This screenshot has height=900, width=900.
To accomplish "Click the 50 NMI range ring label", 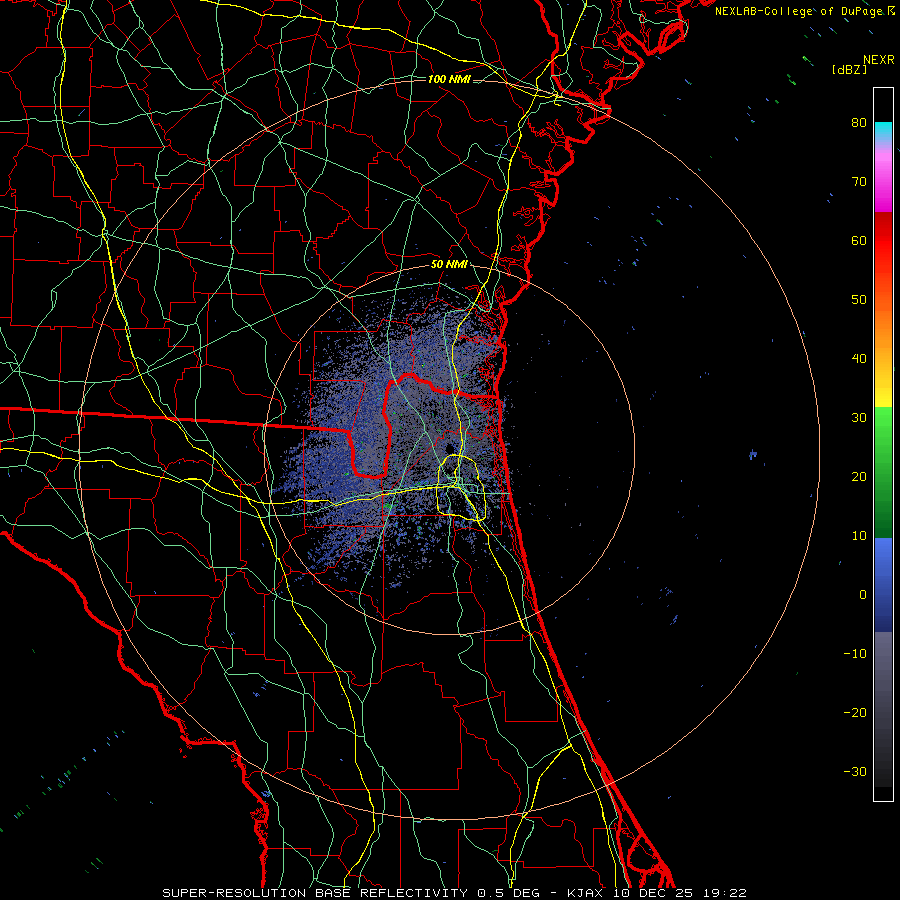I will click(x=449, y=264).
